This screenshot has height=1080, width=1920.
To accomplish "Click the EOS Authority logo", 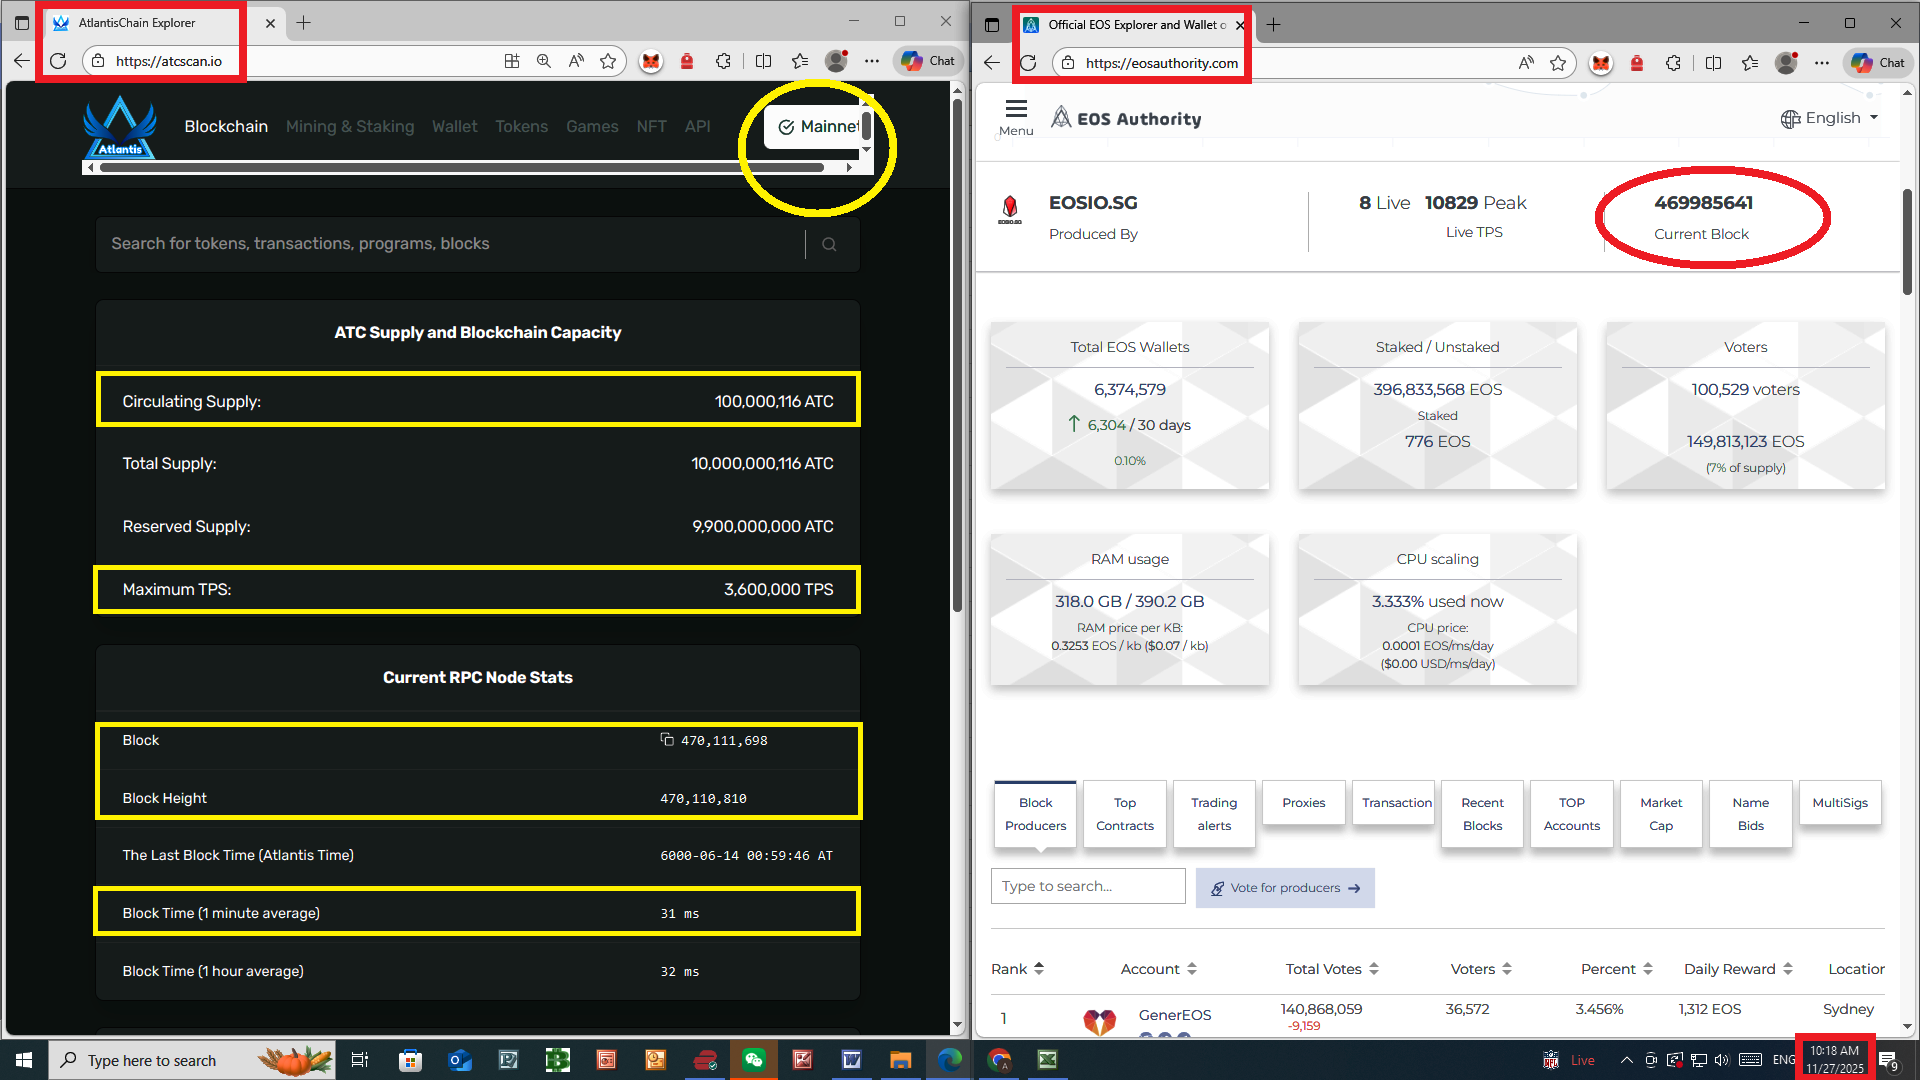I will click(x=1126, y=119).
